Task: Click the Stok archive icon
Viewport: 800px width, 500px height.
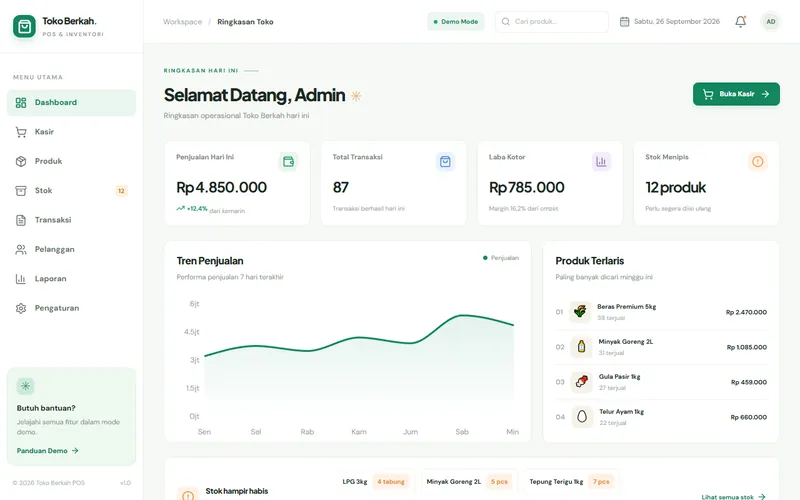Action: (21, 191)
